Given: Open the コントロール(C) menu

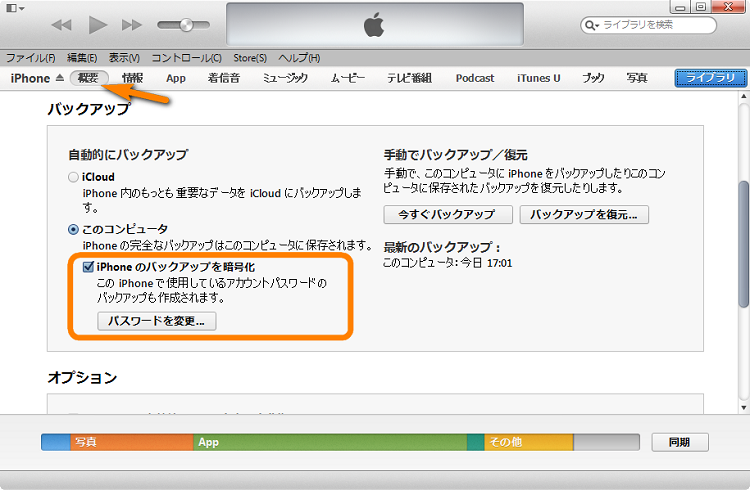Looking at the screenshot, I should tap(187, 58).
